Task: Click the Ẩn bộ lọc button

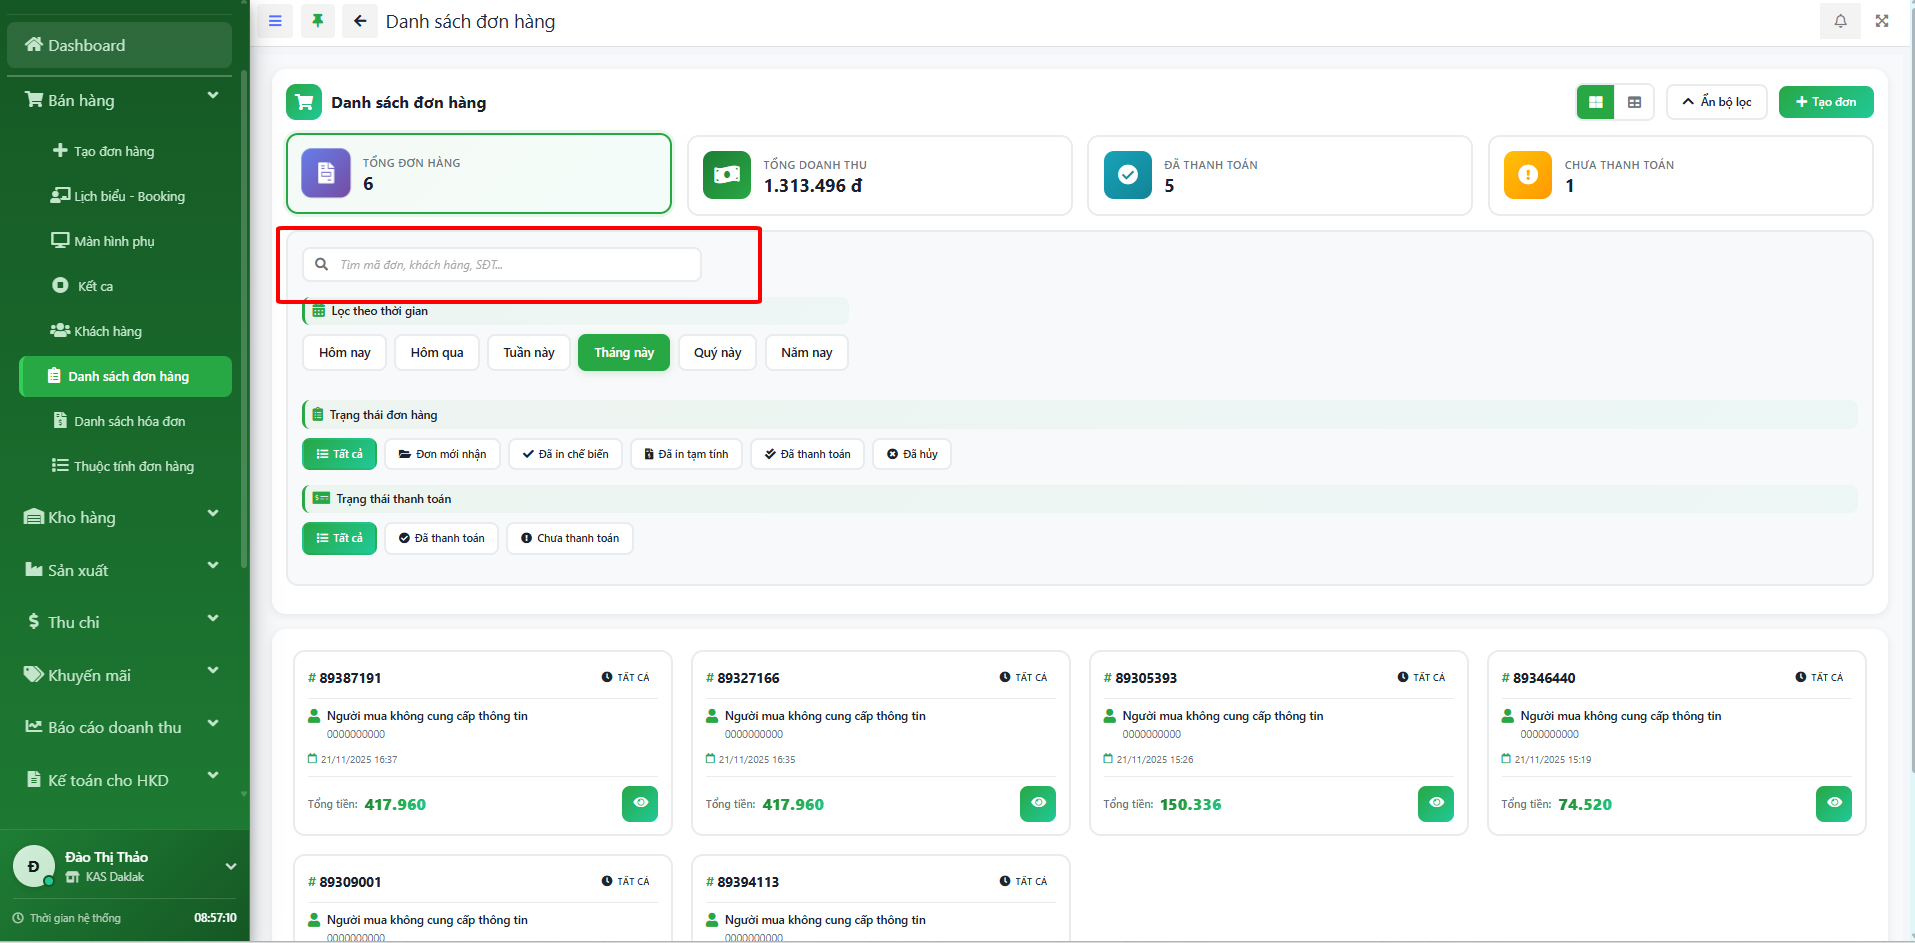Action: pos(1716,102)
